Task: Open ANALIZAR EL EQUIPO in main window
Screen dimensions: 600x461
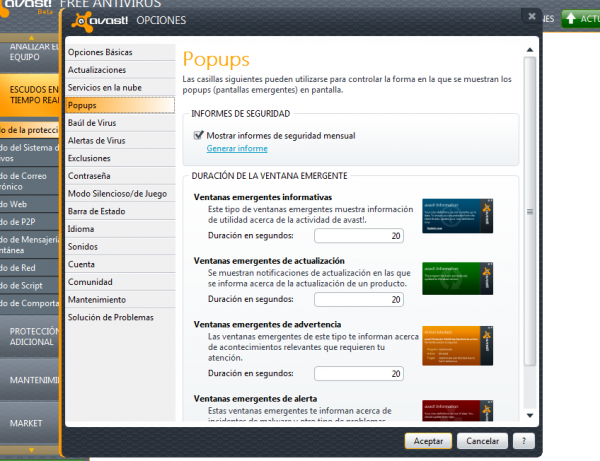Action: click(x=29, y=56)
